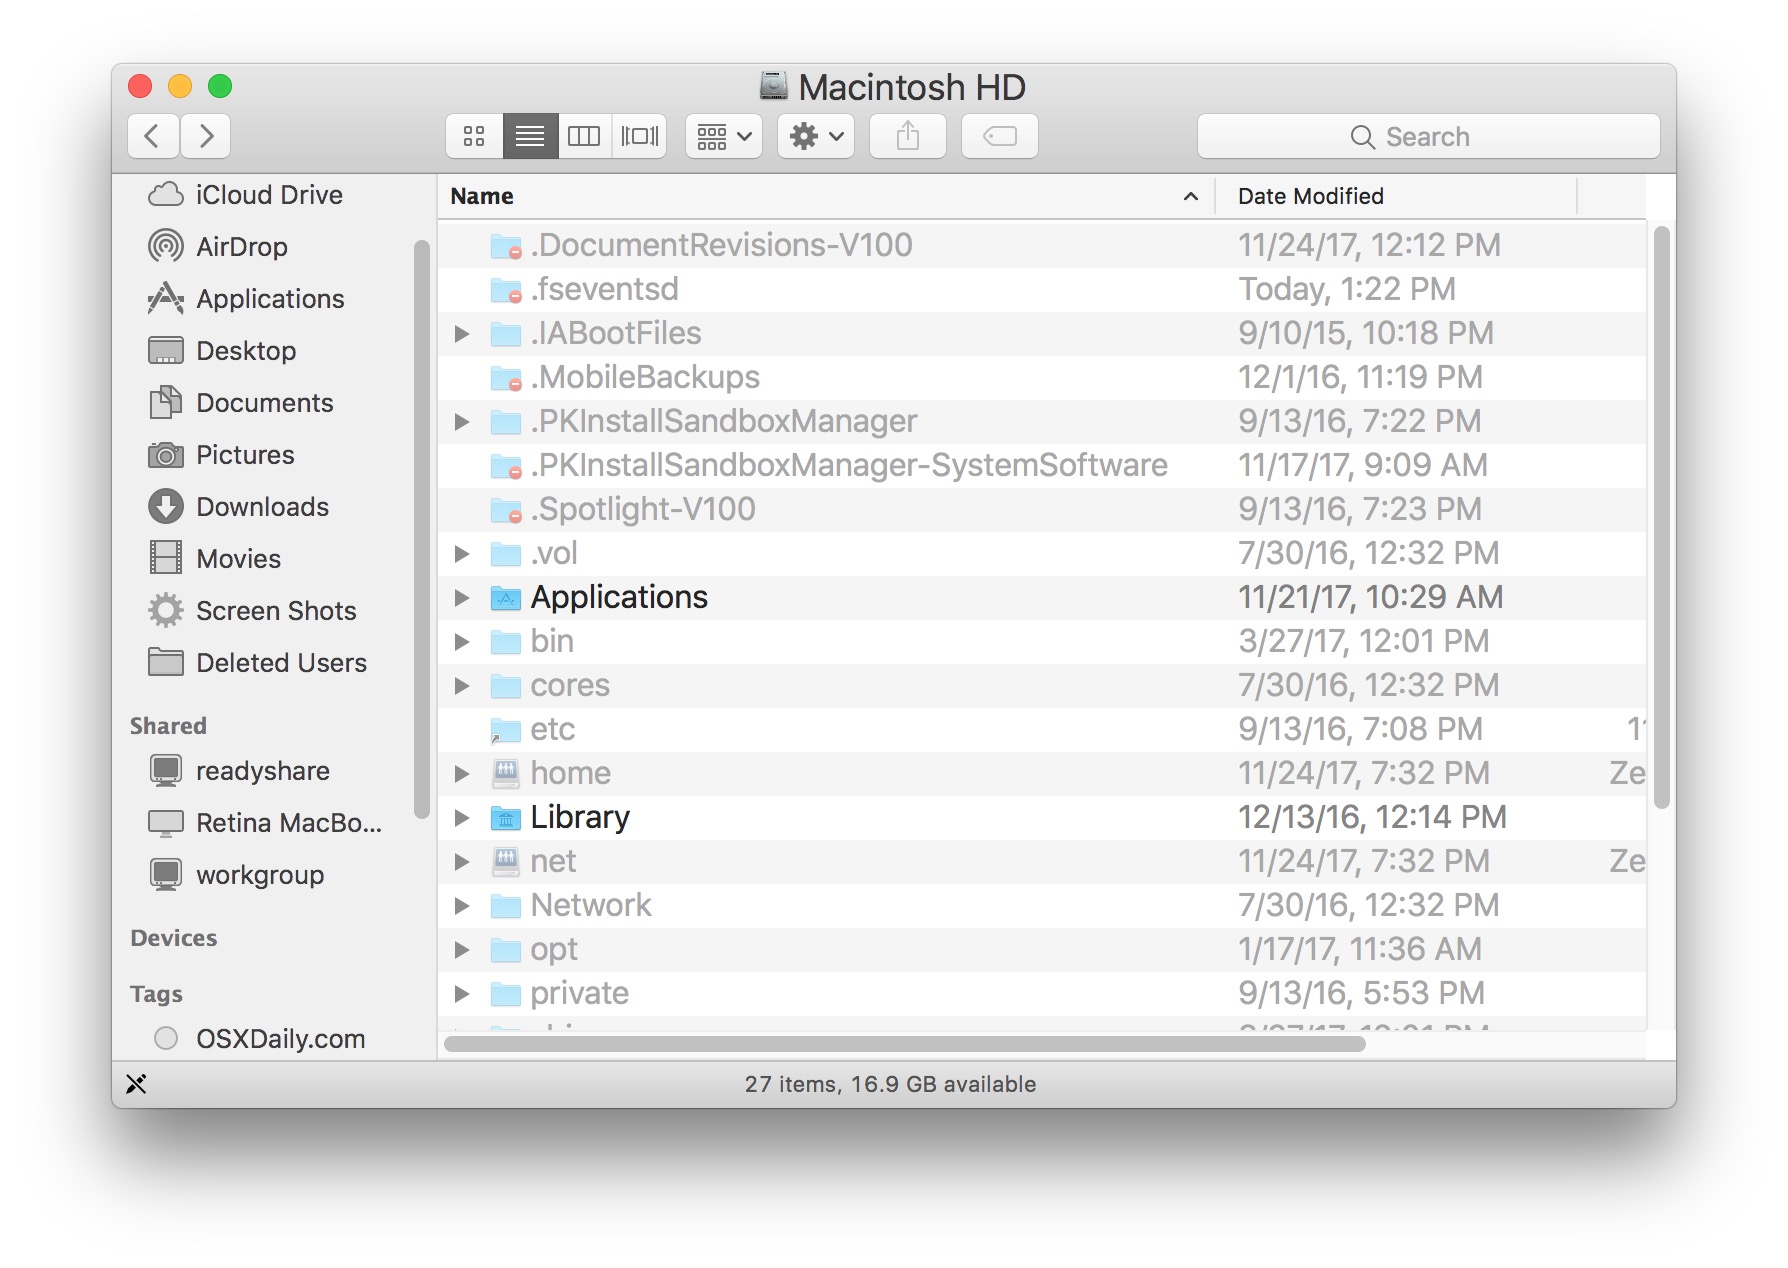Open the Deleted Users folder
This screenshot has height=1268, width=1788.
point(280,662)
